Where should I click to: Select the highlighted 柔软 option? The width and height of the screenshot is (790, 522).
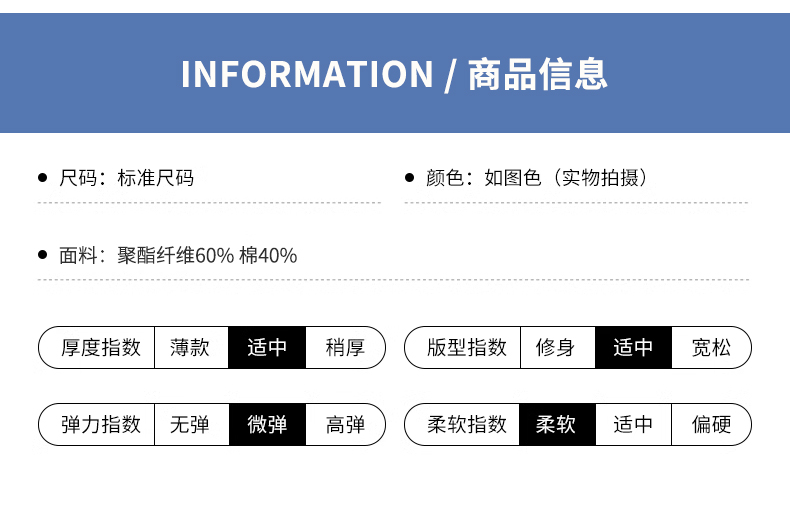point(556,425)
